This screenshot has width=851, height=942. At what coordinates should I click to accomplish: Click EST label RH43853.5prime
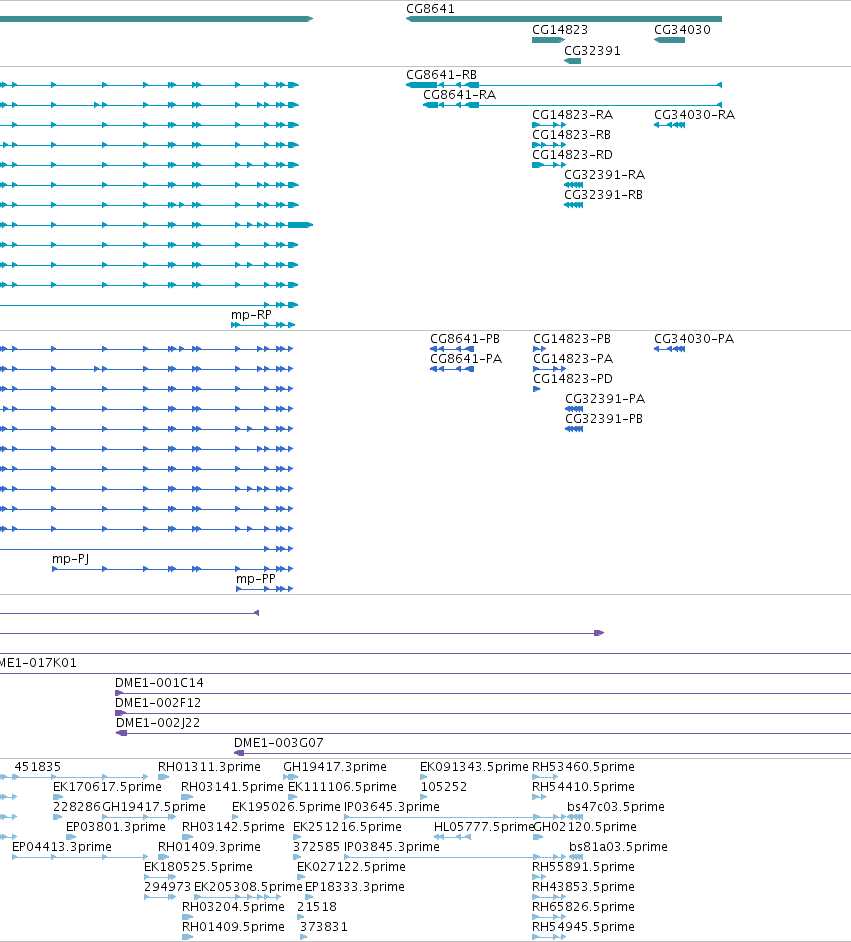pyautogui.click(x=583, y=887)
